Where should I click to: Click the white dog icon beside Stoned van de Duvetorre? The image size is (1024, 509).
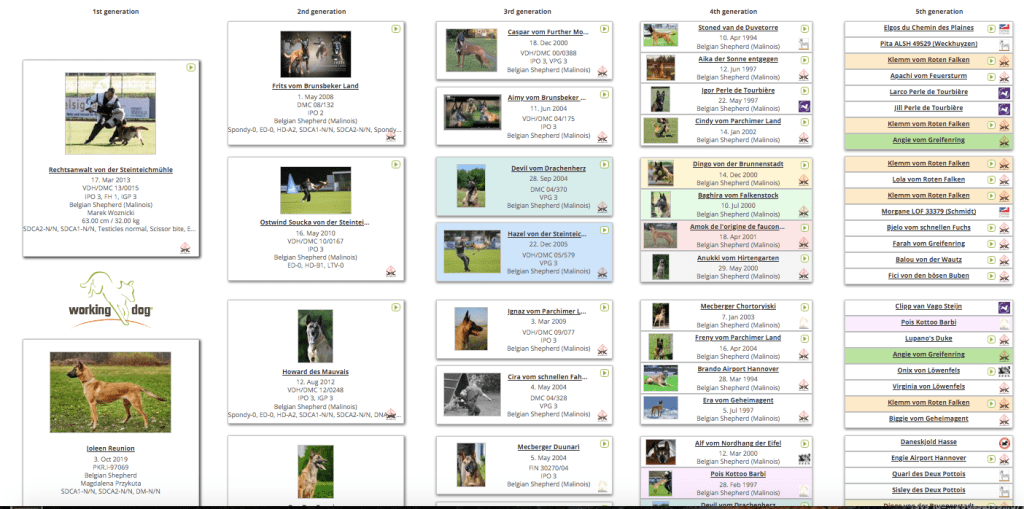(x=803, y=44)
